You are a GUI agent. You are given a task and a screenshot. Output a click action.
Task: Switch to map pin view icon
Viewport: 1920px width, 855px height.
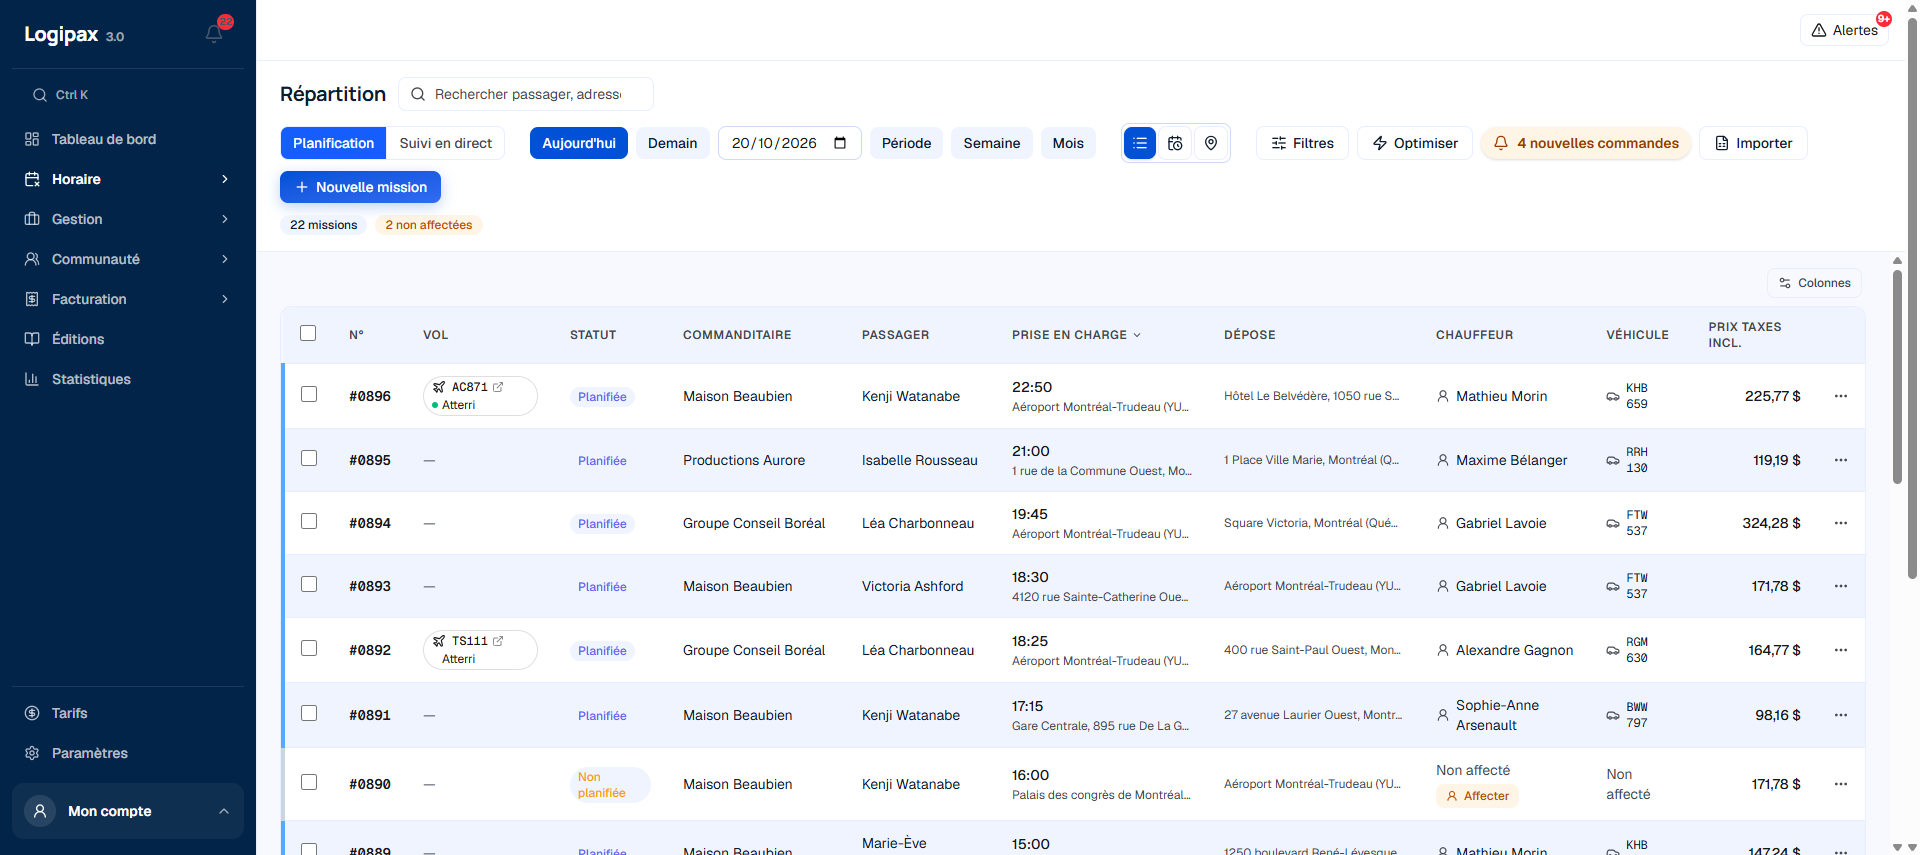pyautogui.click(x=1211, y=143)
